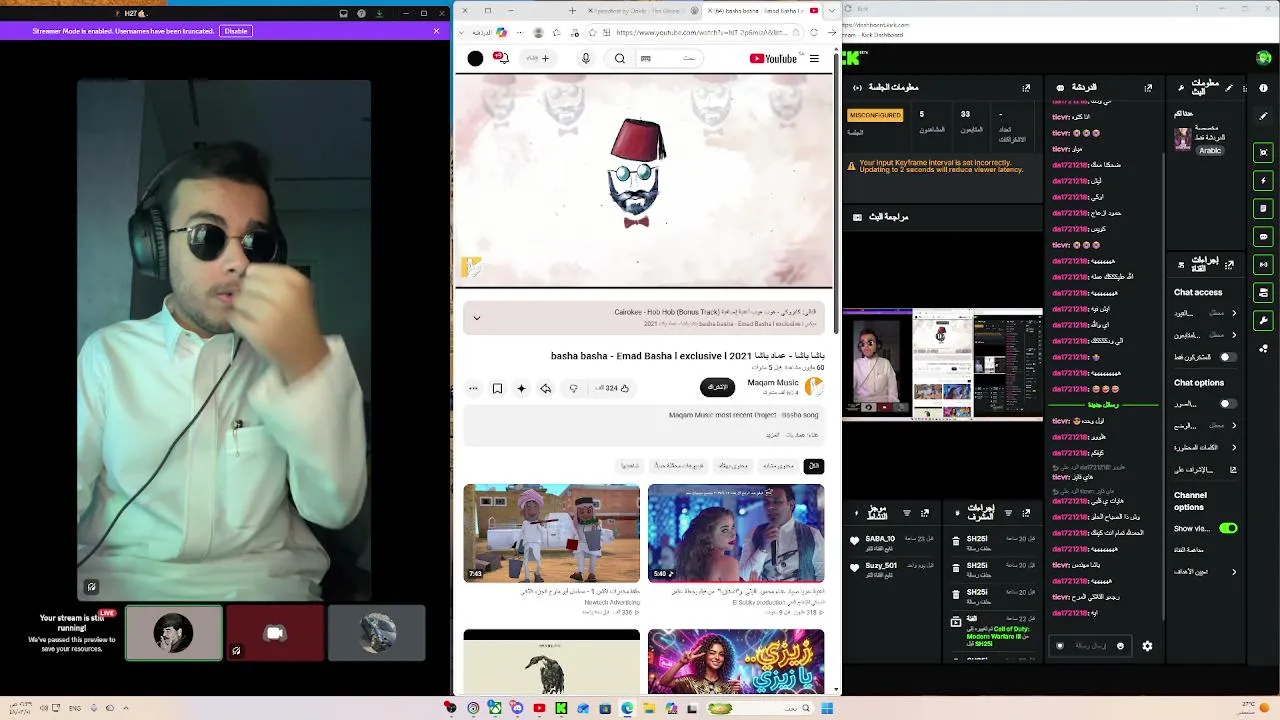The image size is (1280, 720).
Task: Open the Kick profile avatar
Action: (1264, 58)
